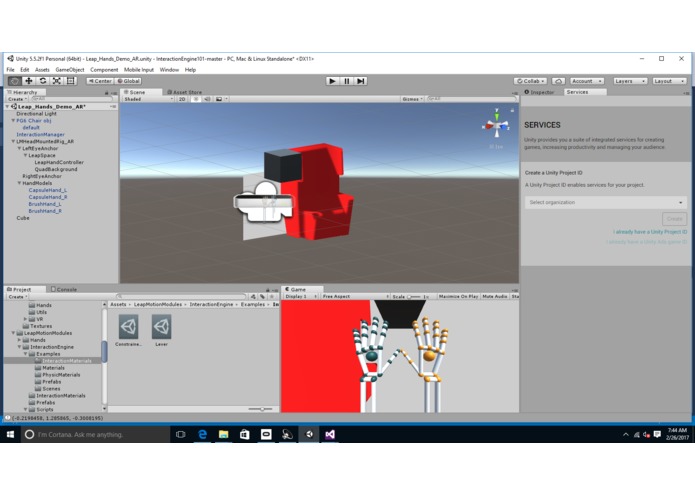The image size is (695, 494).
Task: Toggle Mute Audio in Game view
Action: tap(495, 296)
